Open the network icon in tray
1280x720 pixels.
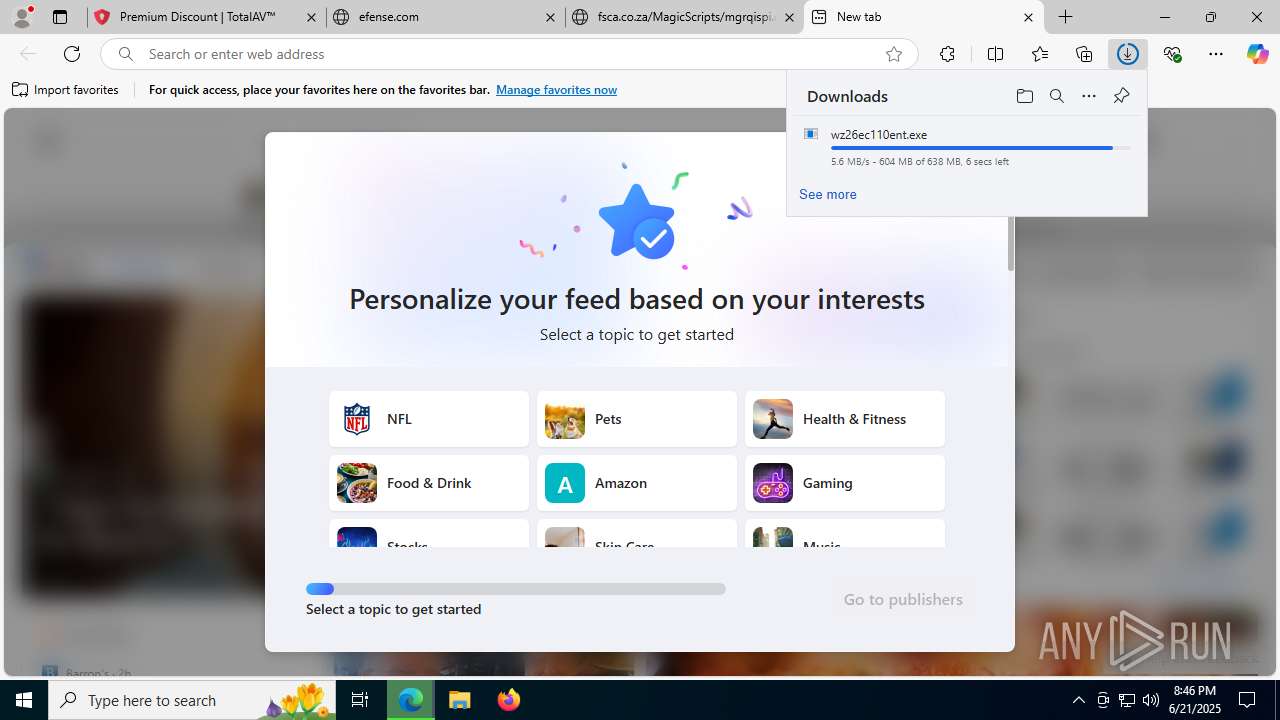1127,700
